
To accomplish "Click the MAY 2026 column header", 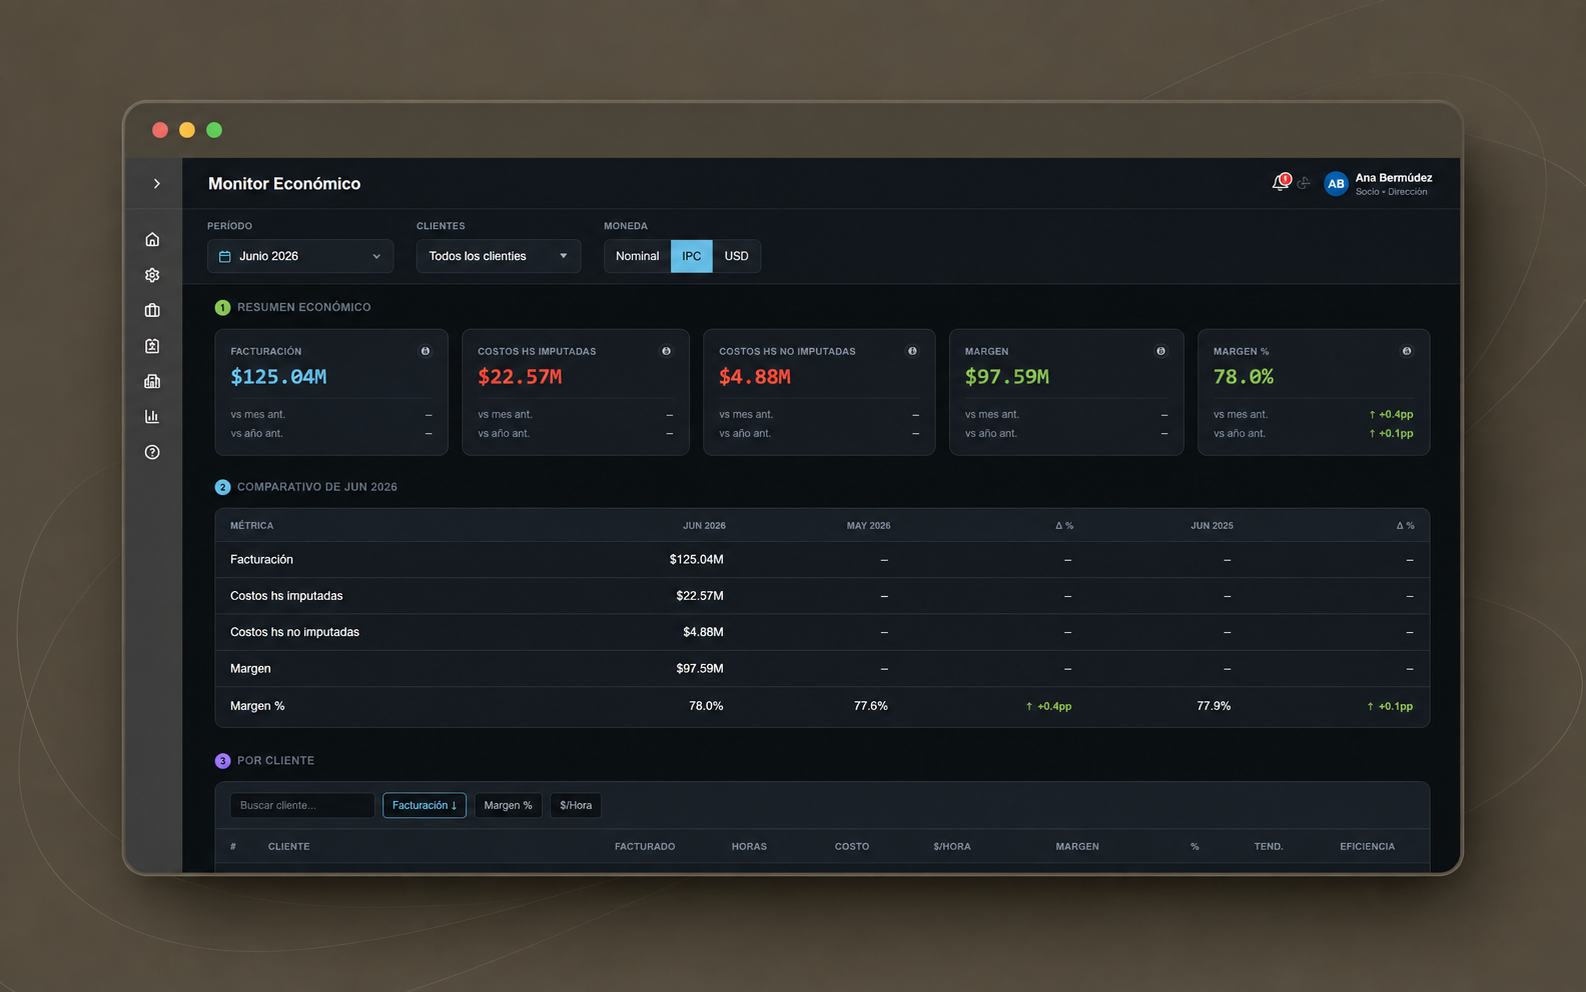I will point(868,526).
